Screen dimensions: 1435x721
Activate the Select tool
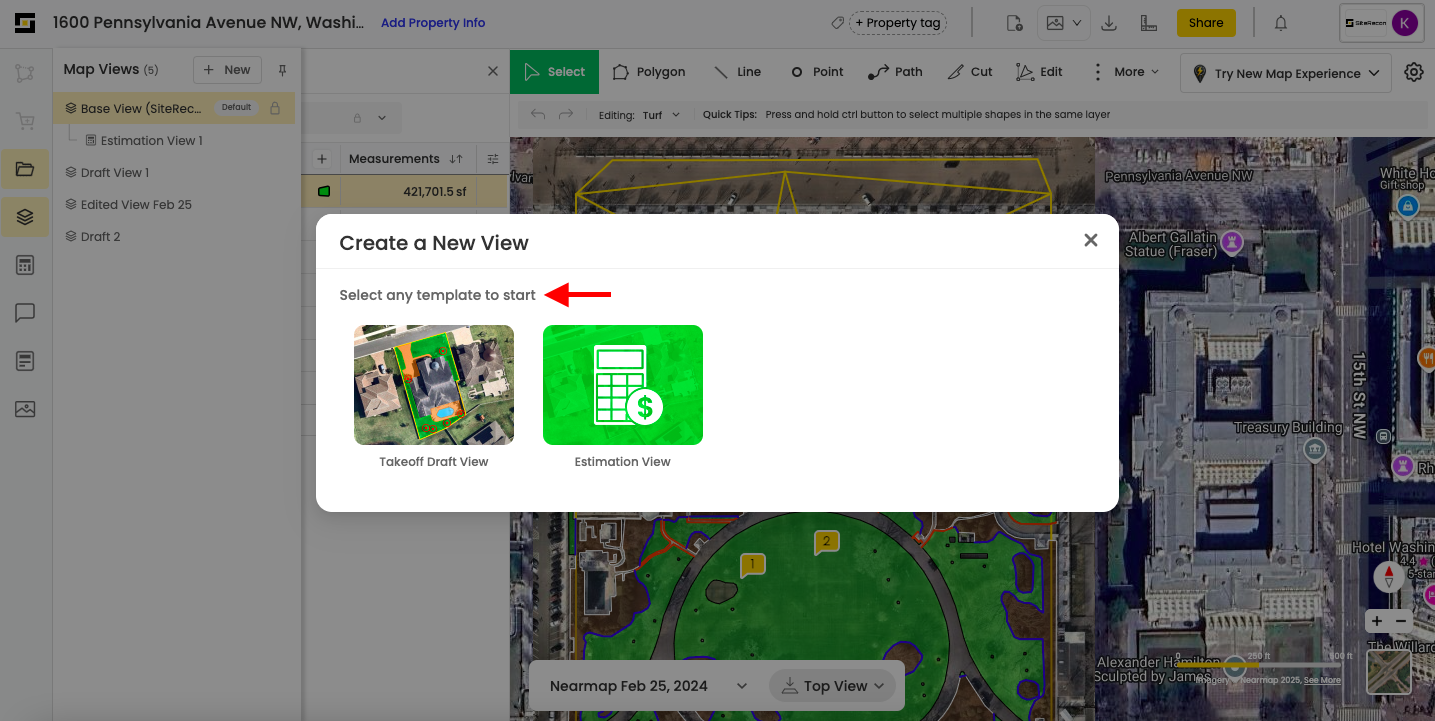(555, 72)
